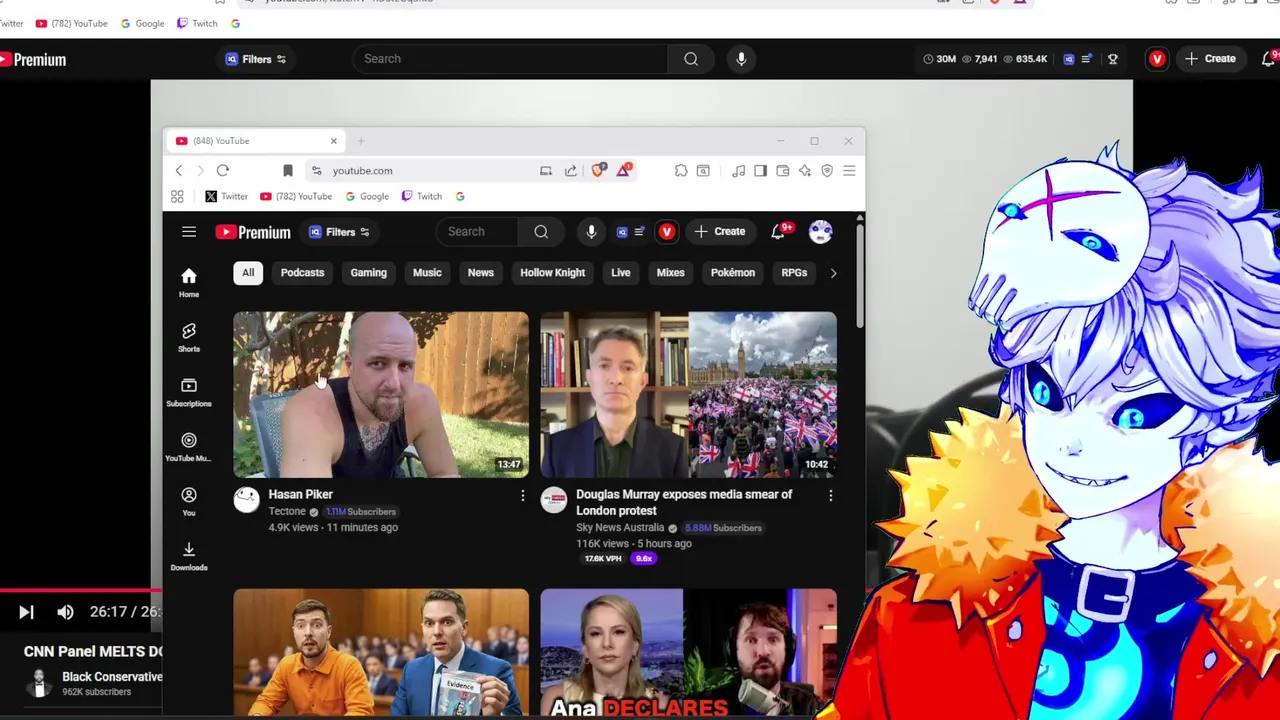Image resolution: width=1280 pixels, height=720 pixels.
Task: Open the inner browser's main hamburger menu
Action: click(x=849, y=171)
